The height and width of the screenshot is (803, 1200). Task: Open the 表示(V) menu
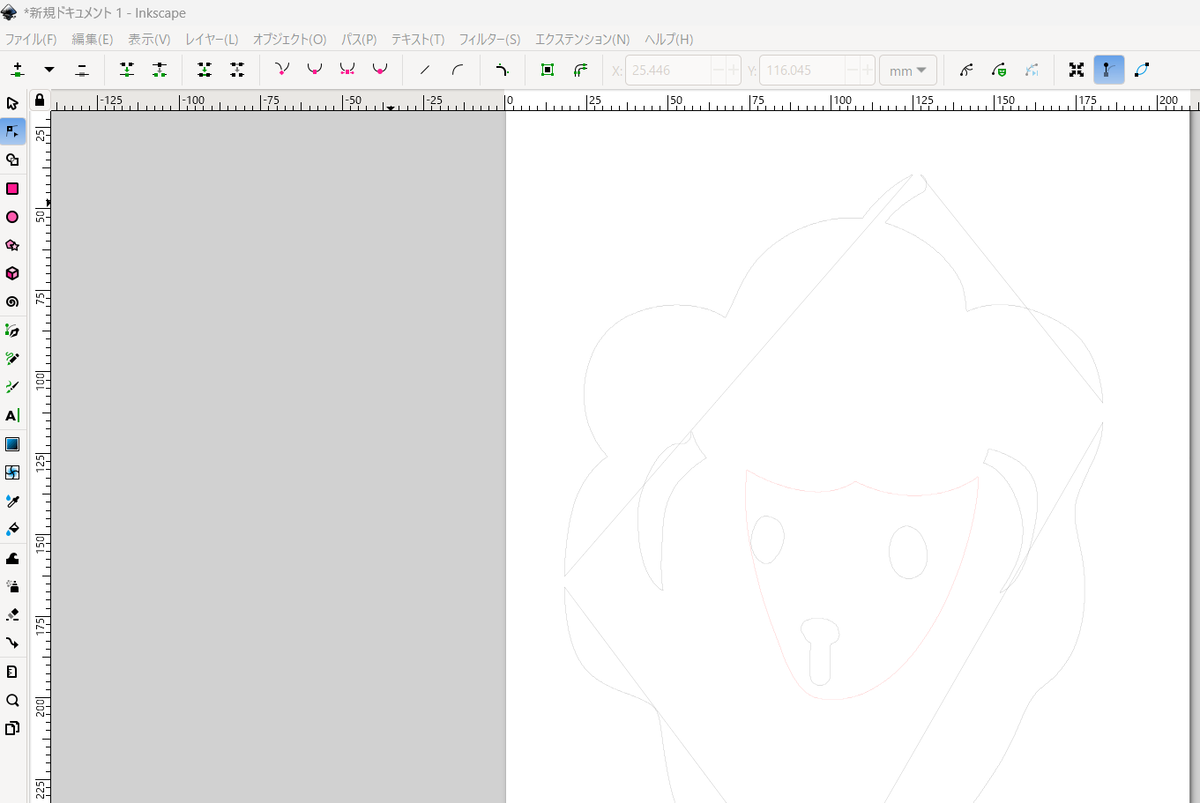coord(149,39)
